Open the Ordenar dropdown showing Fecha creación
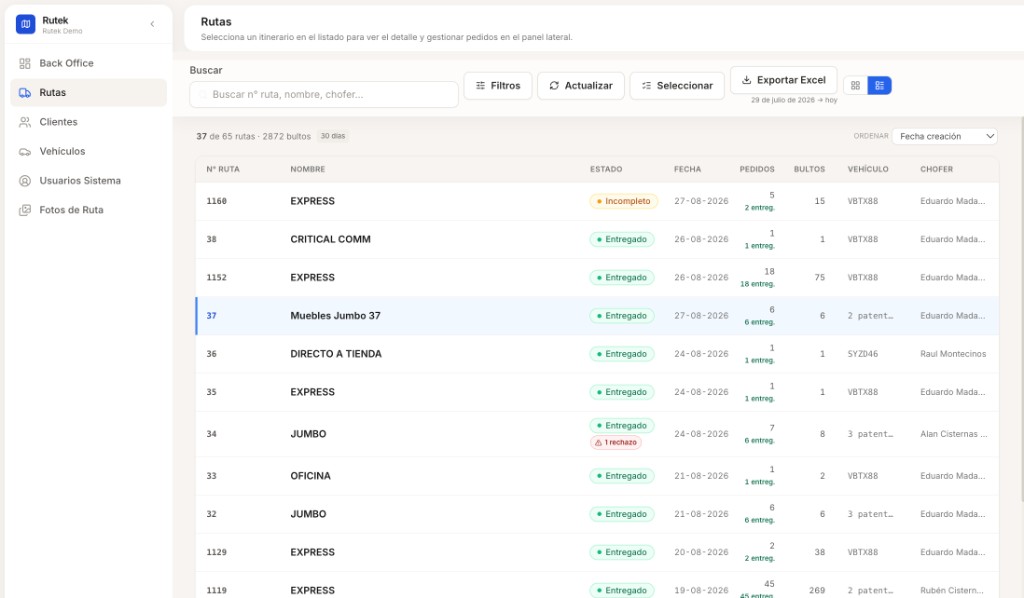The image size is (1024, 598). (x=944, y=136)
